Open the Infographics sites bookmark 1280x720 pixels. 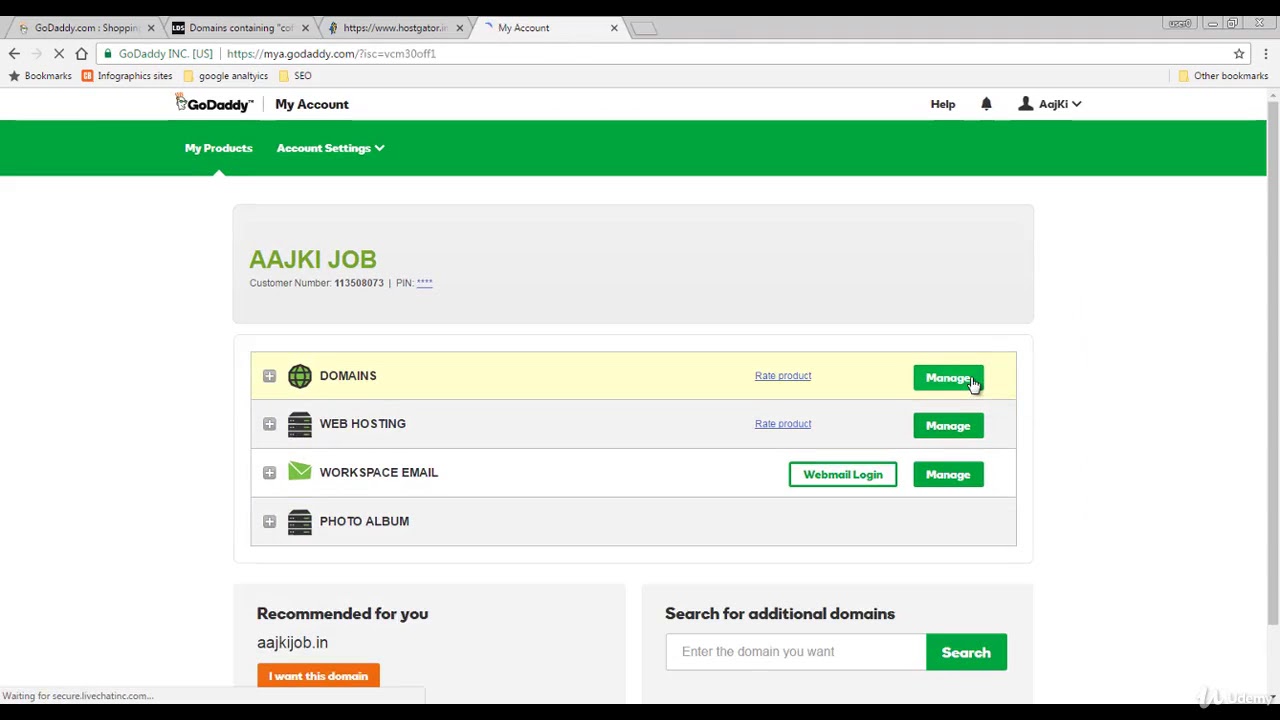(127, 76)
